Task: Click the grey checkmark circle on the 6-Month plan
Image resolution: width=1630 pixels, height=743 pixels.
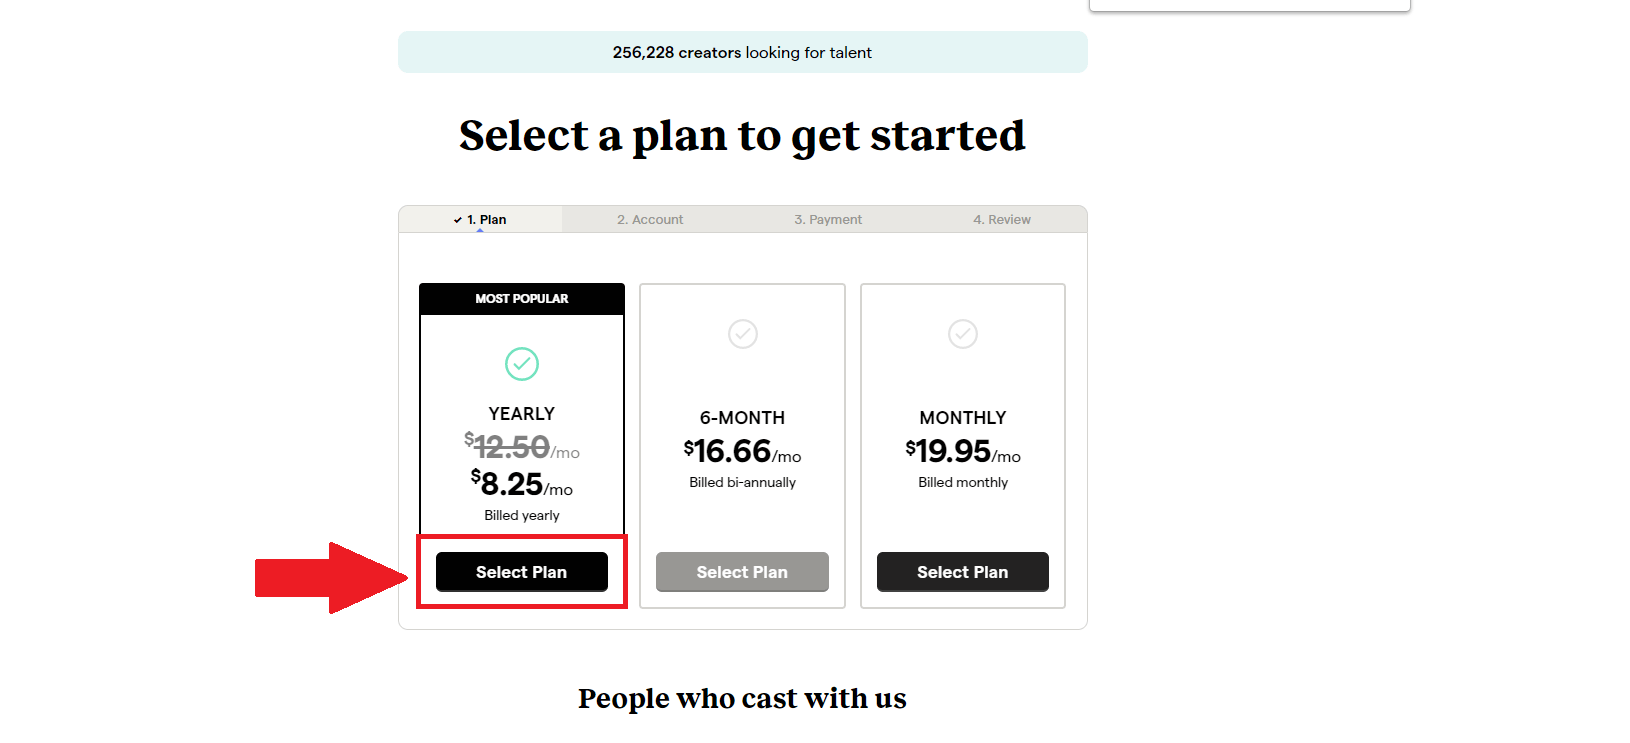Action: [x=743, y=334]
